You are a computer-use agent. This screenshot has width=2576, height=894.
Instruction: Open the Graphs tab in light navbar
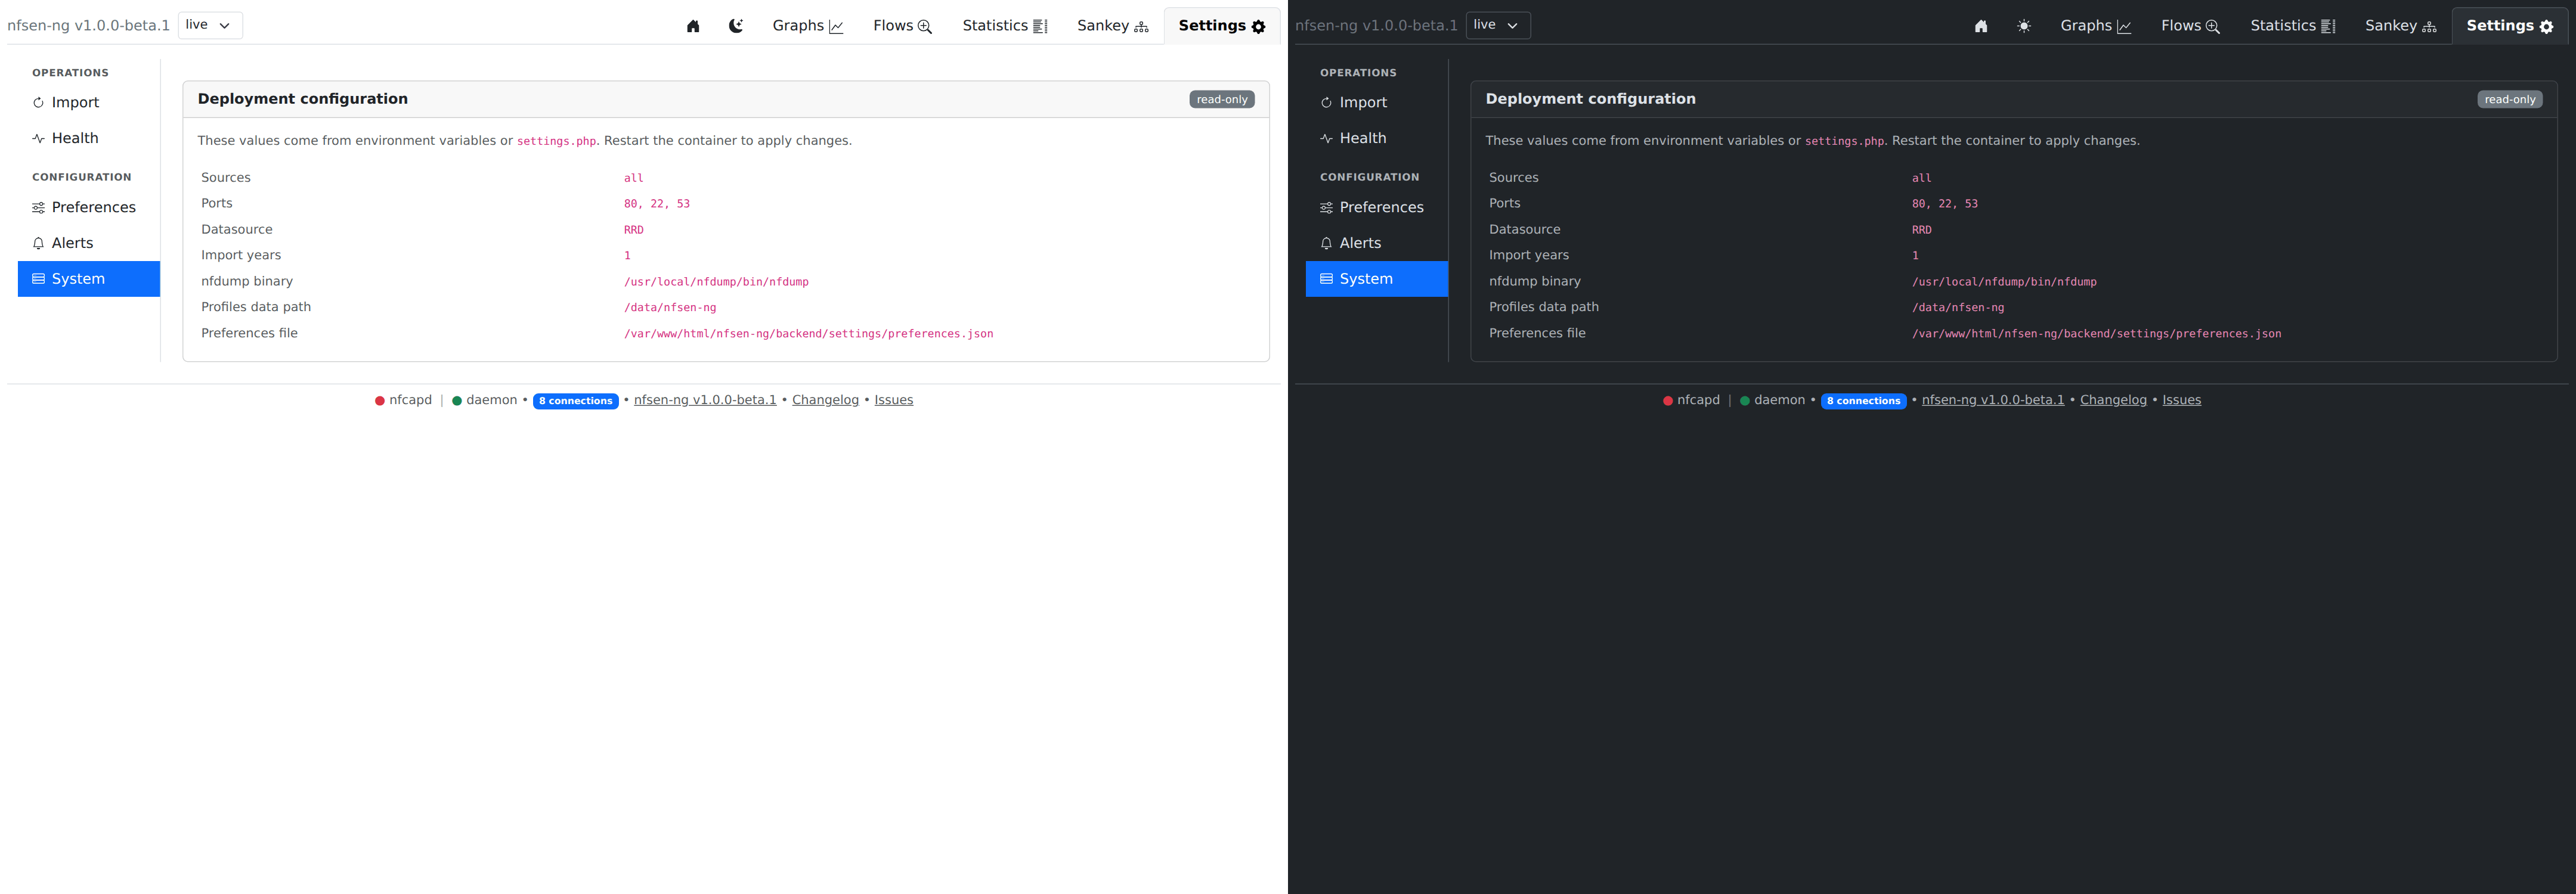click(x=808, y=26)
